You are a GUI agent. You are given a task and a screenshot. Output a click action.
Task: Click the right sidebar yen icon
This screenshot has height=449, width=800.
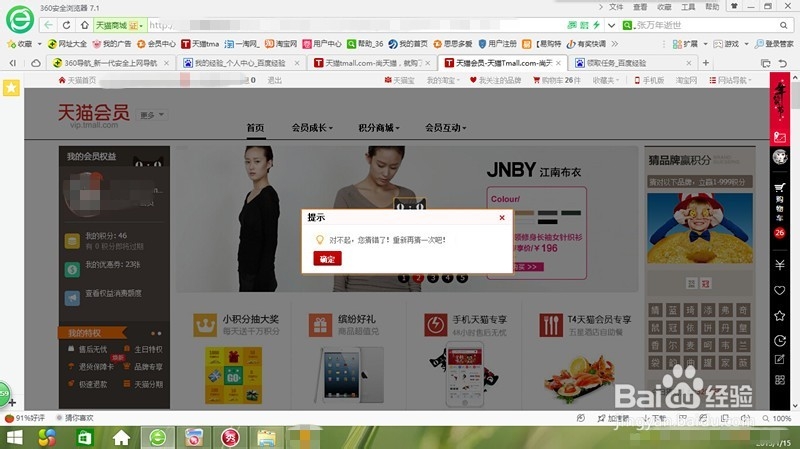click(780, 265)
